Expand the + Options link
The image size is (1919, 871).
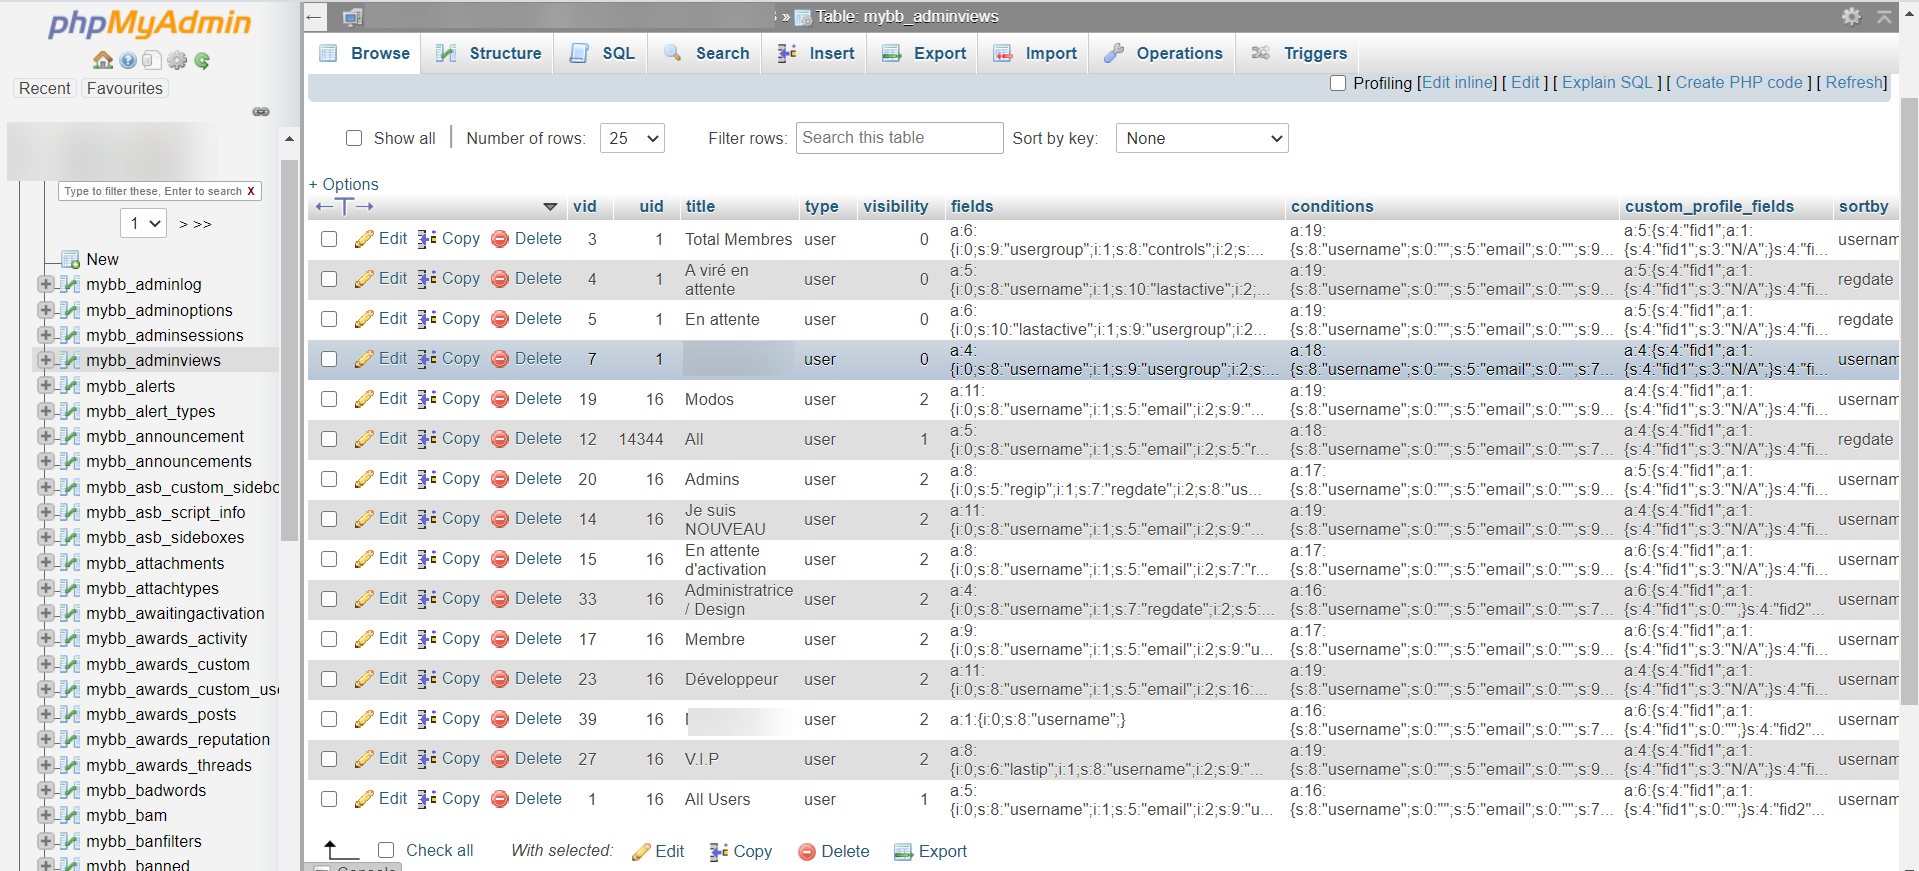click(344, 184)
